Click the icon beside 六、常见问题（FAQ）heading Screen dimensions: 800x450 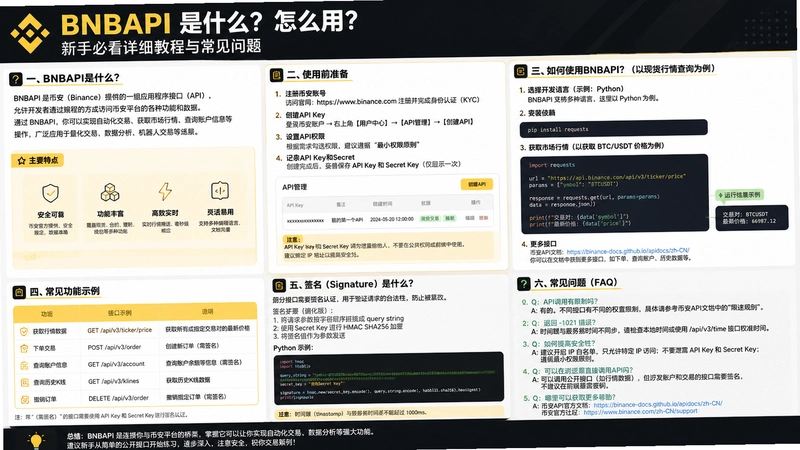click(523, 284)
